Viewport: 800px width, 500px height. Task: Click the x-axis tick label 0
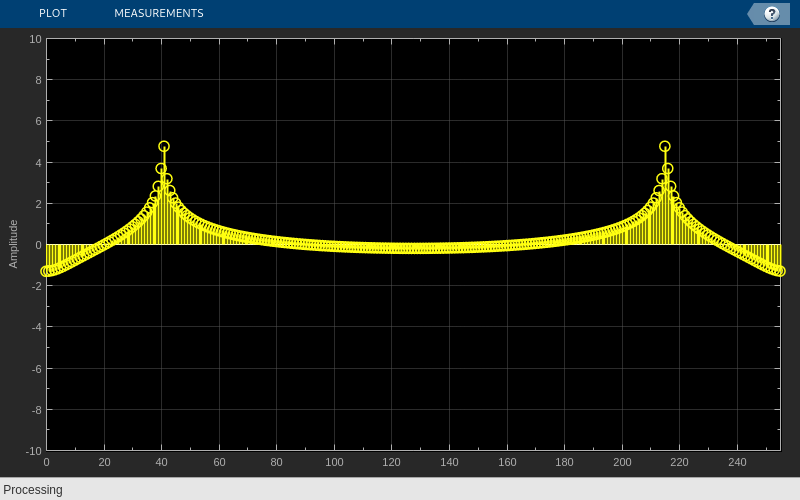point(46,462)
